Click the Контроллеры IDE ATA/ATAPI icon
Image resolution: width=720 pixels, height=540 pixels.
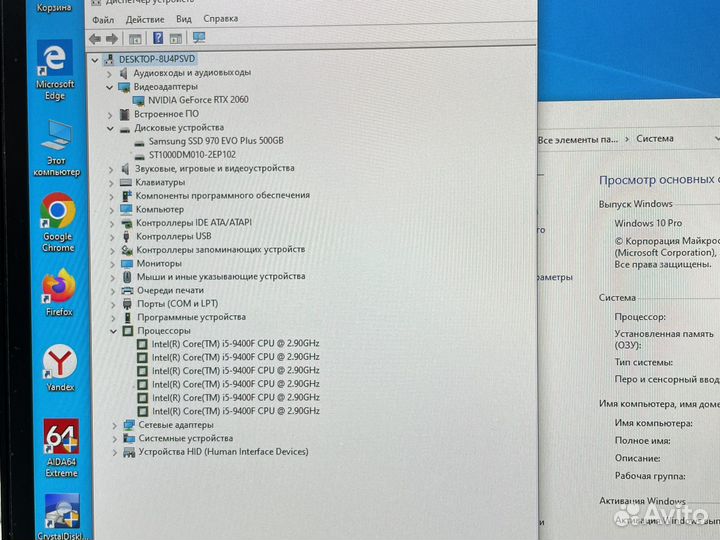point(126,223)
